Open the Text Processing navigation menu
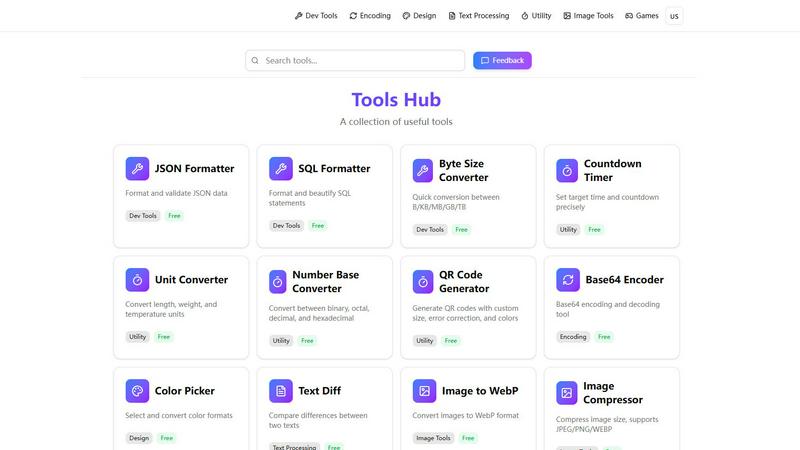This screenshot has height=450, width=800. [x=479, y=16]
